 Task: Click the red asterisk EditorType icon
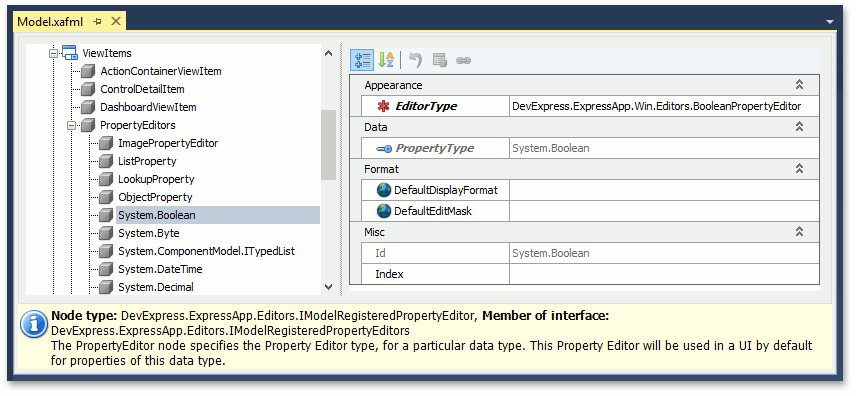384,106
